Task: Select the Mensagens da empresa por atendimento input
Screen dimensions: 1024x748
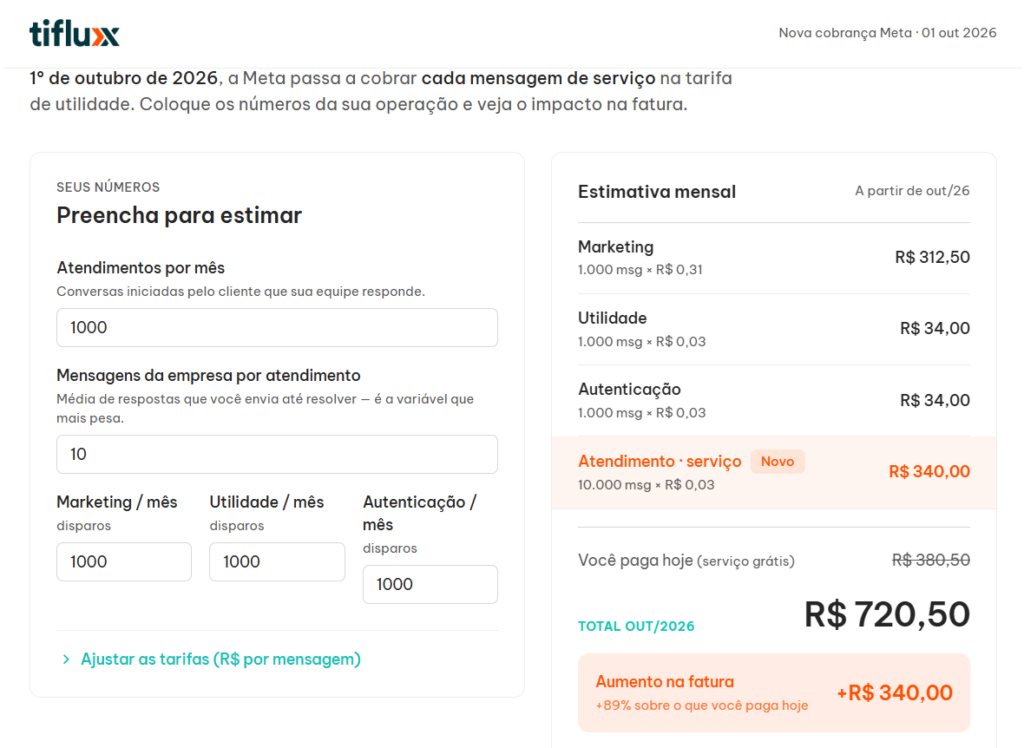Action: (x=277, y=454)
